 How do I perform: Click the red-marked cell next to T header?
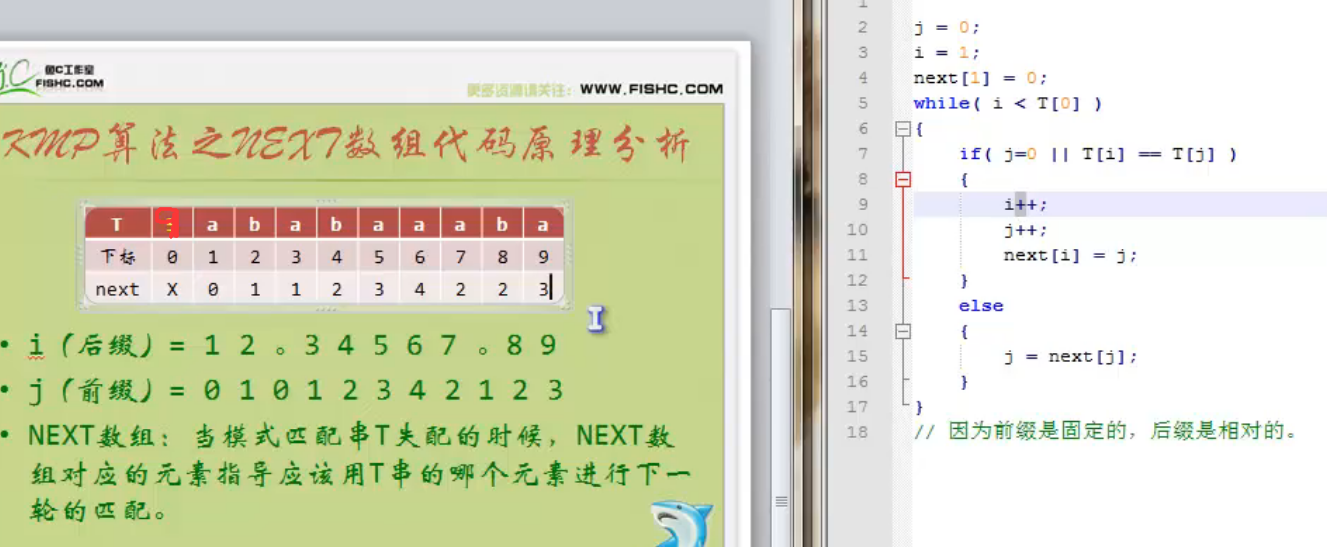click(x=171, y=225)
